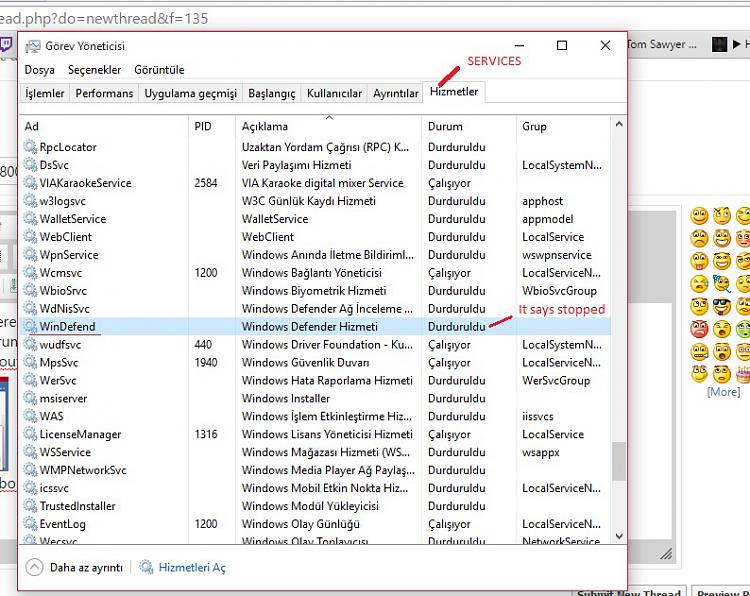The width and height of the screenshot is (750, 596).
Task: Click the angry red smiley in the forum panel
Action: (699, 329)
